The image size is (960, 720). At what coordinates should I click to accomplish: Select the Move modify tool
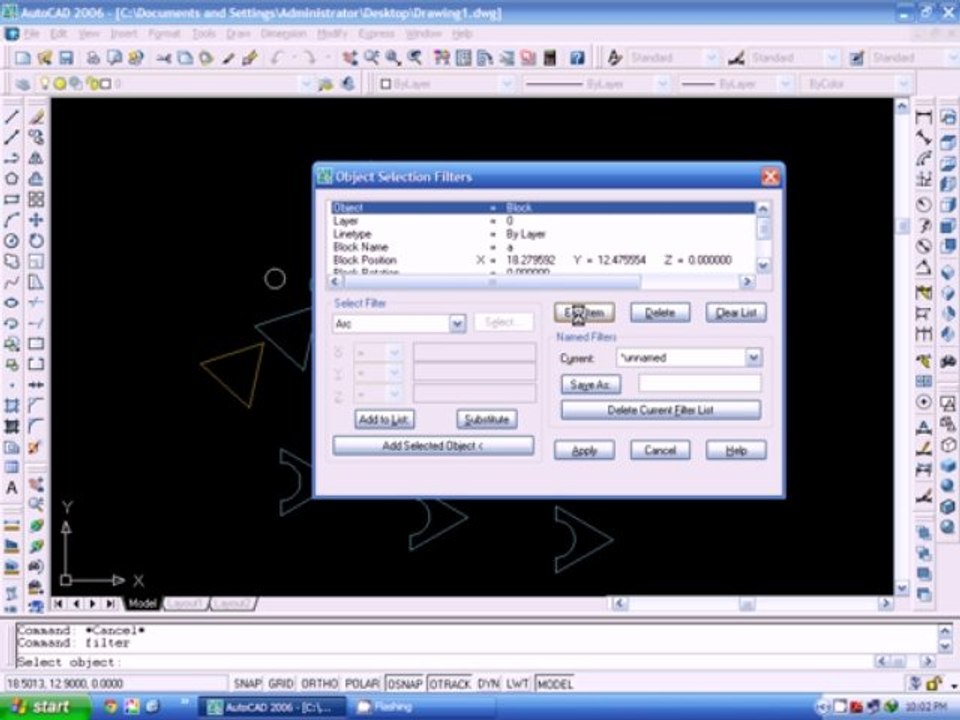(36, 220)
